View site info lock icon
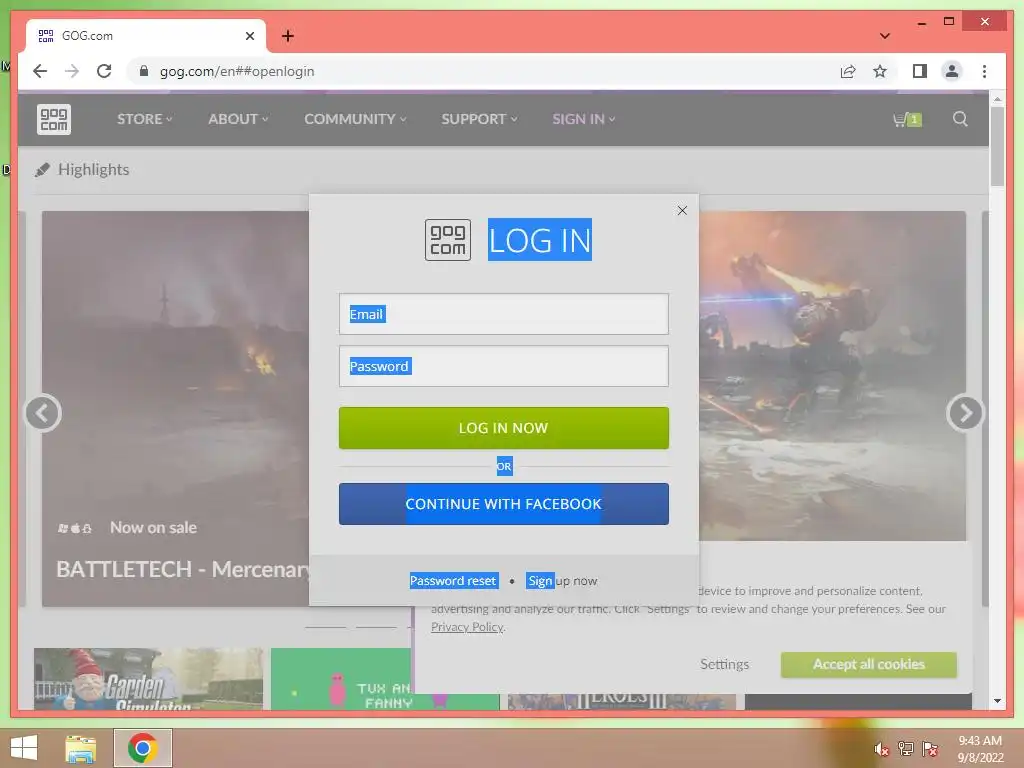Image resolution: width=1024 pixels, height=768 pixels. pos(144,71)
